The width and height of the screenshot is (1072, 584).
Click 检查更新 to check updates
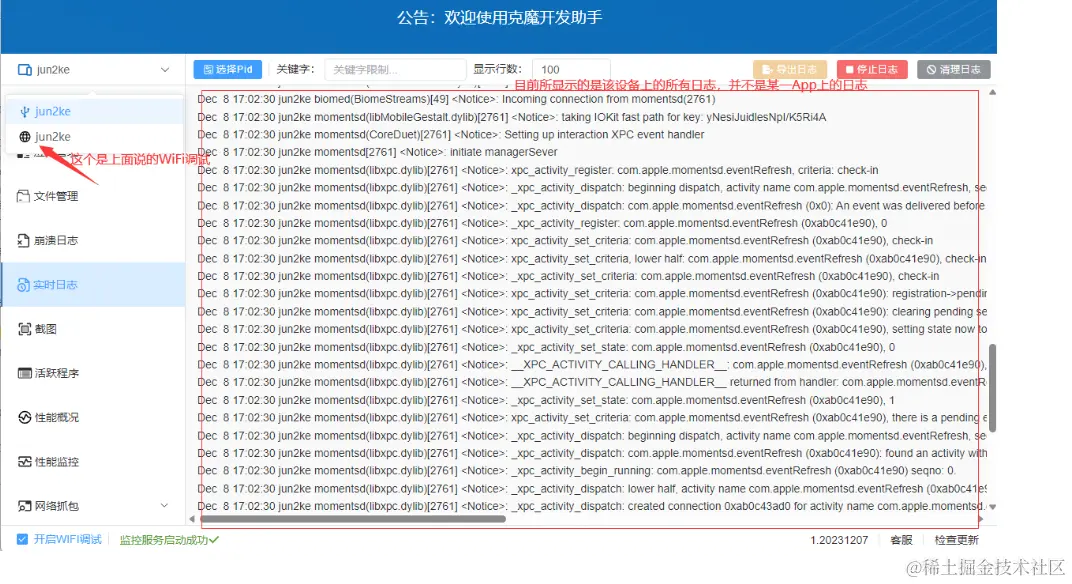tap(956, 540)
